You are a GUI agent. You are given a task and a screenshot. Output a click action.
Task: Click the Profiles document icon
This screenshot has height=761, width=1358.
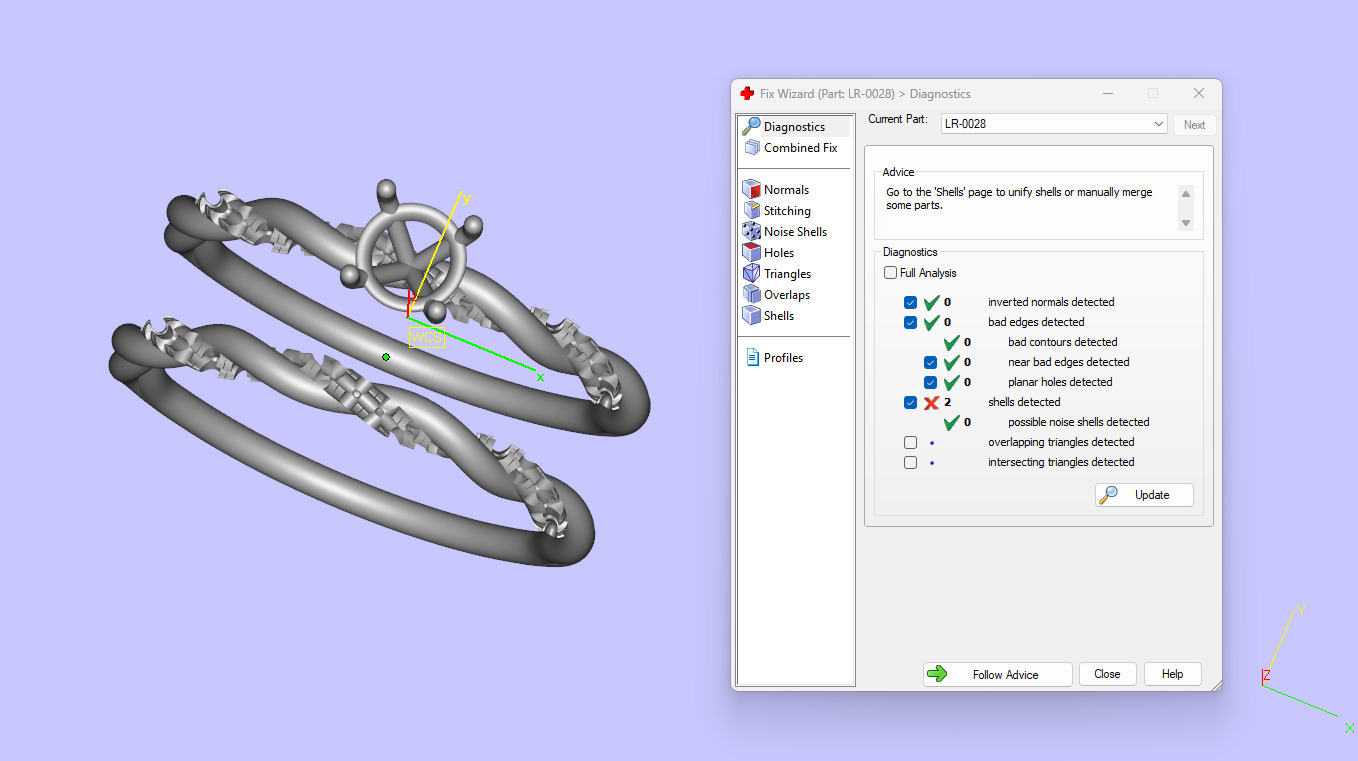pos(752,357)
